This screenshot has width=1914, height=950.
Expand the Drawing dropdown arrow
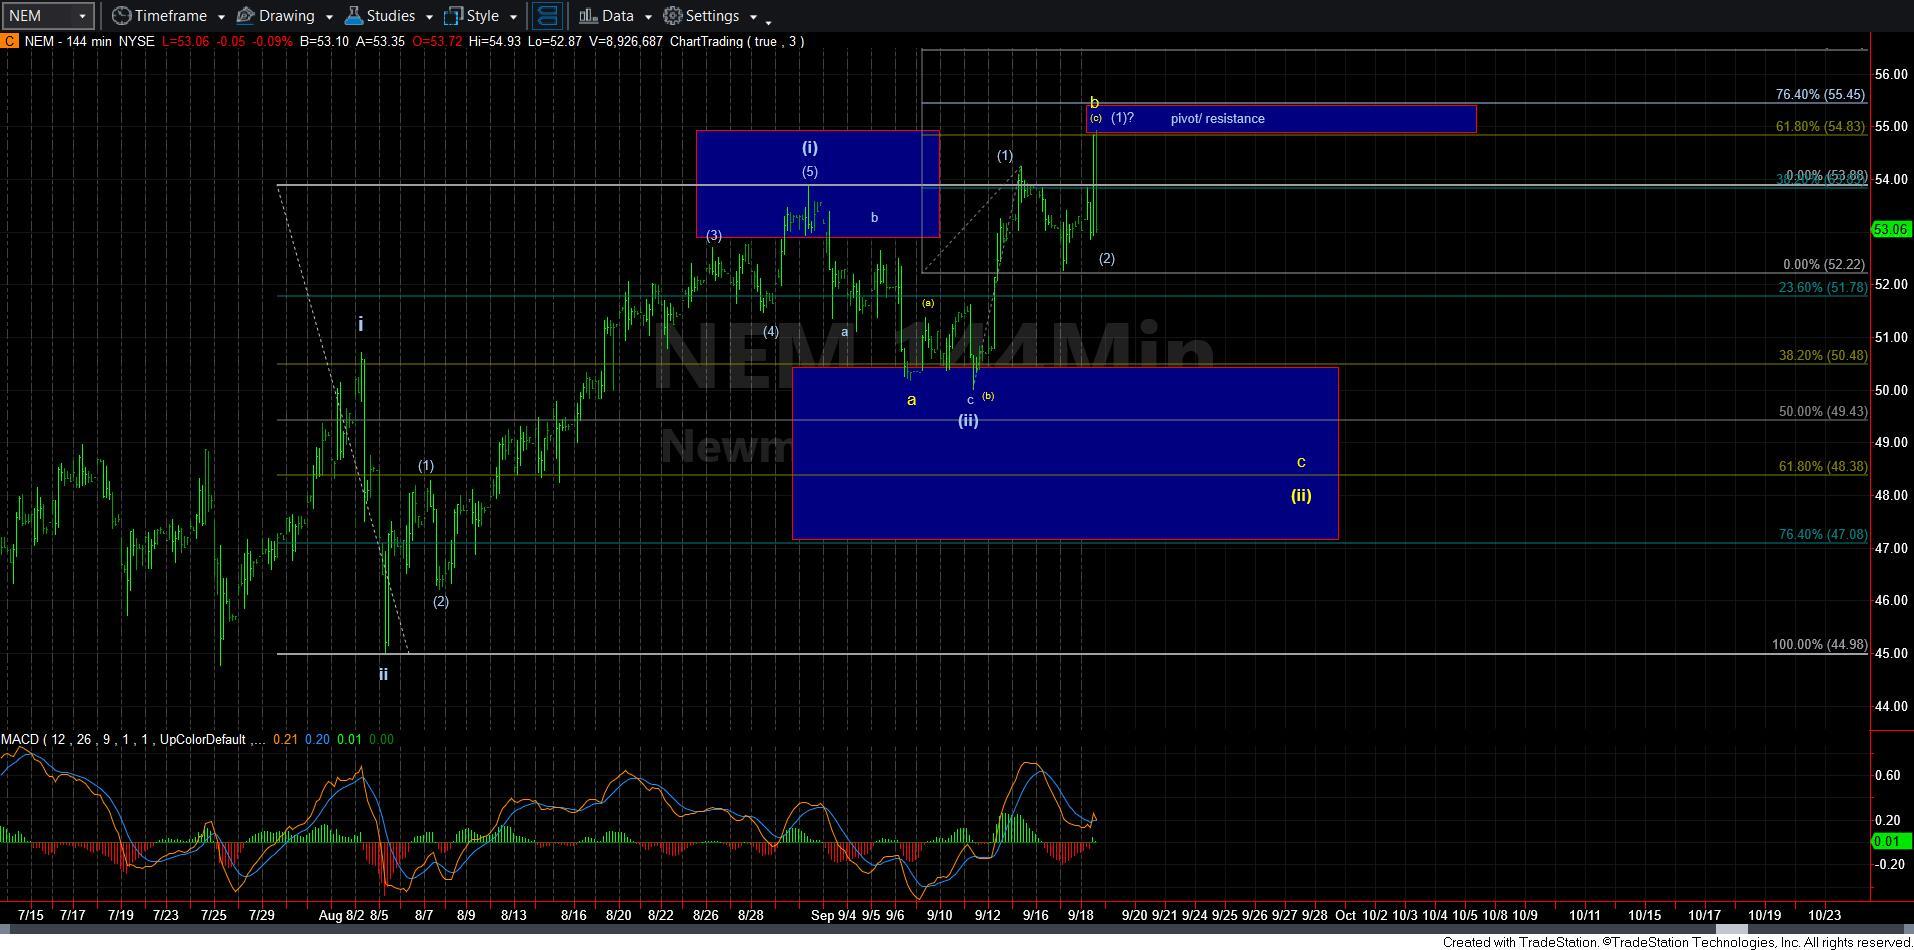(x=328, y=17)
